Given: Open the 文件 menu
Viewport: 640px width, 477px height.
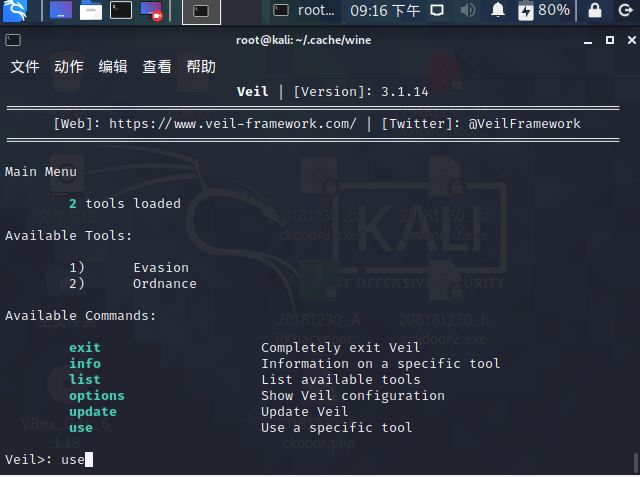Looking at the screenshot, I should [25, 67].
